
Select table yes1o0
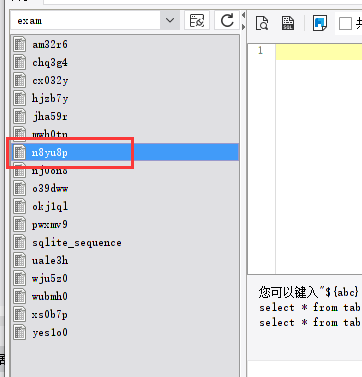(x=125, y=332)
